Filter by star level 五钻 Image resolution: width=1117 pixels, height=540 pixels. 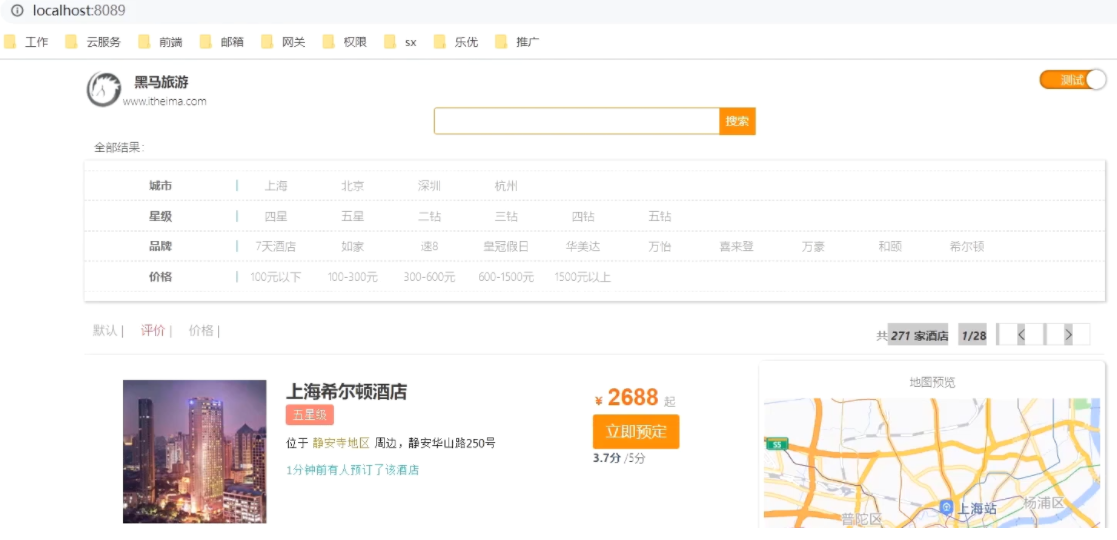(x=660, y=217)
